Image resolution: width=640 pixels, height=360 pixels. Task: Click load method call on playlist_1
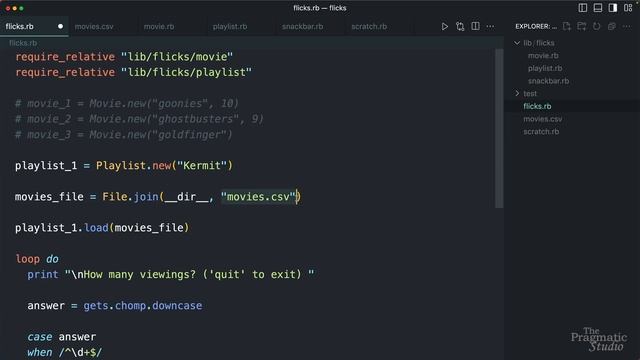coord(96,228)
